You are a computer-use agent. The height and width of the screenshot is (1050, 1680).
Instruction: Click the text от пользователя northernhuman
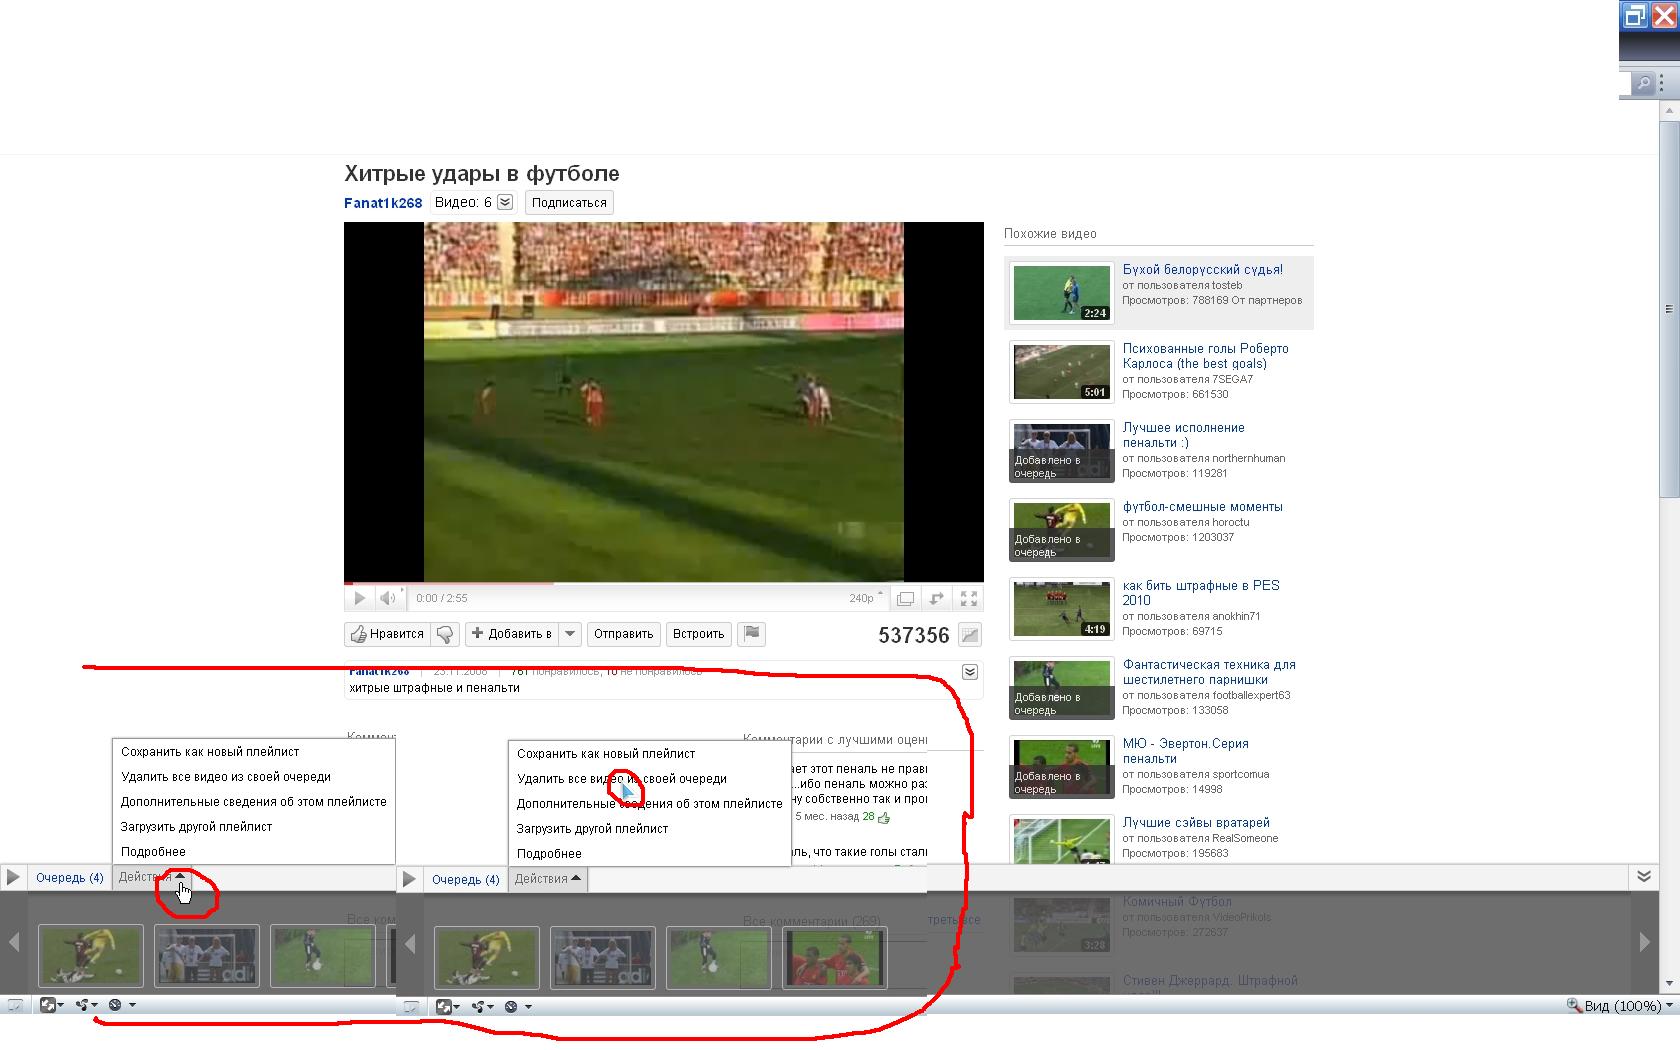pos(1204,459)
